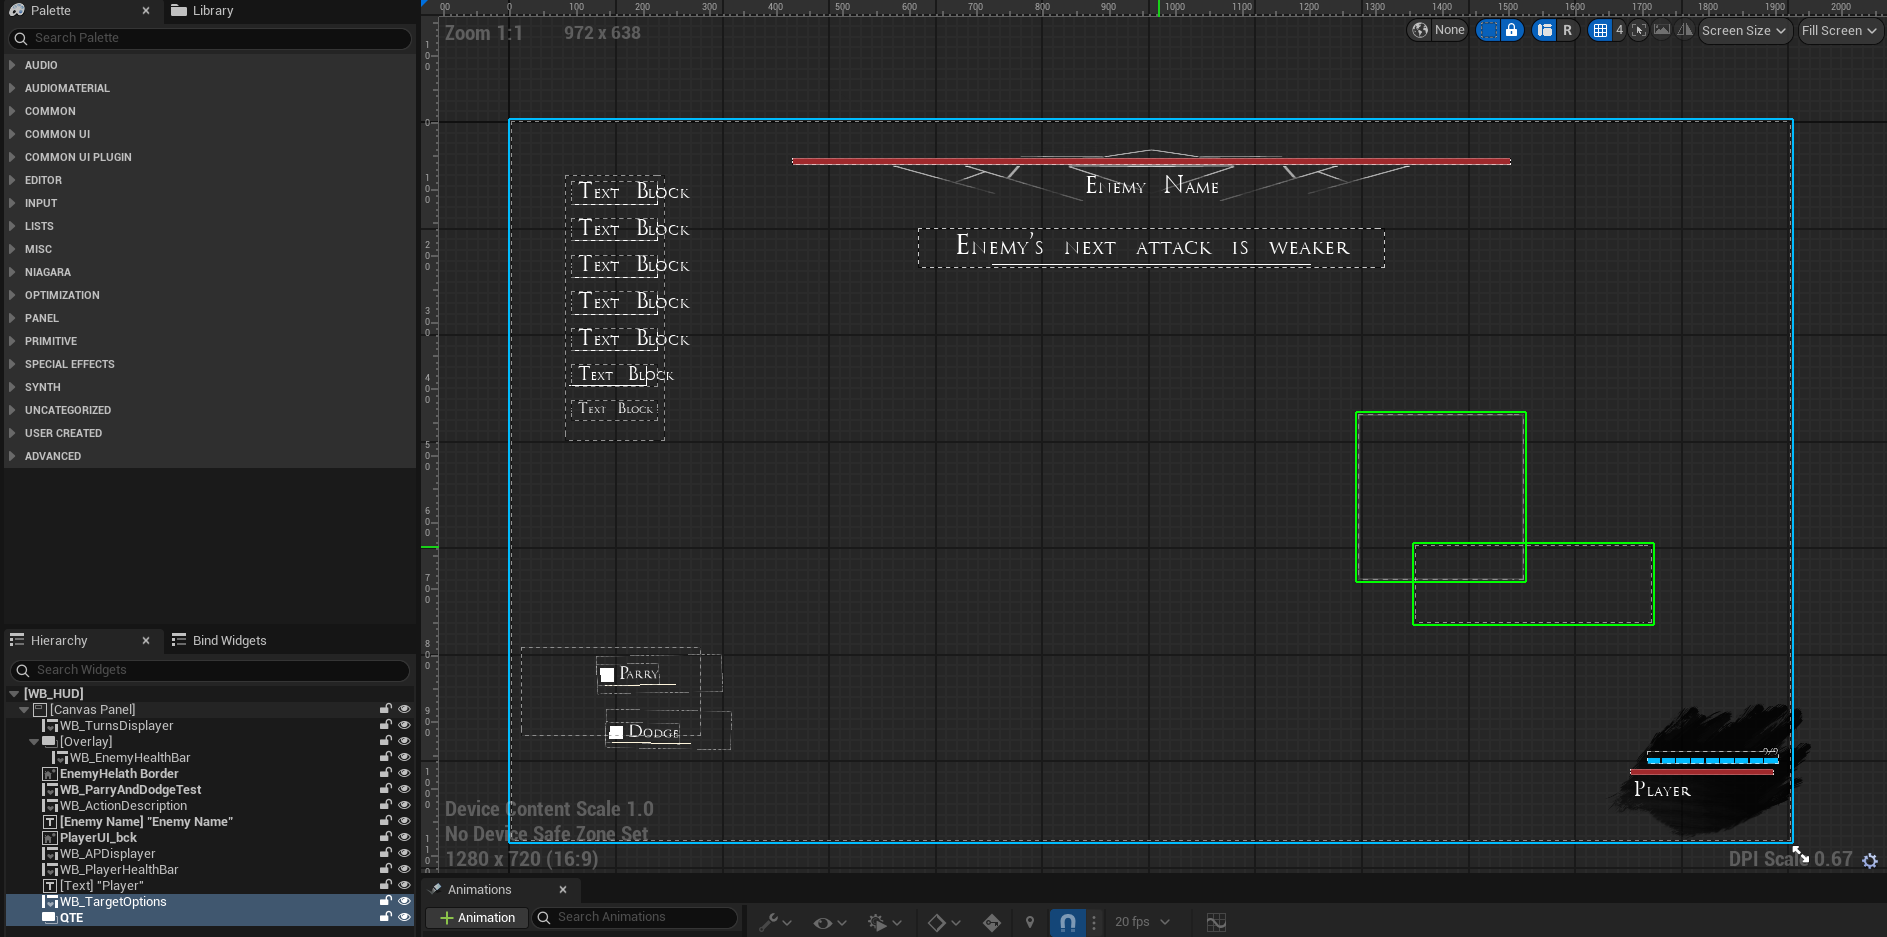Collapse the Overlay node in Hierarchy

click(34, 742)
